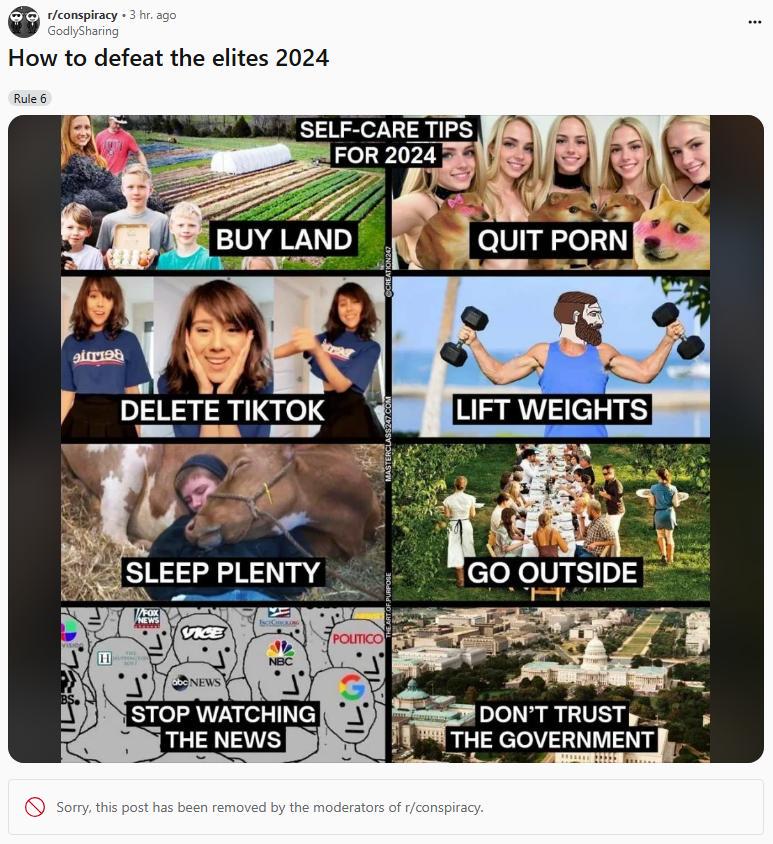
Task: Click the post title 'How to defeat the elites 2024'
Action: click(168, 58)
